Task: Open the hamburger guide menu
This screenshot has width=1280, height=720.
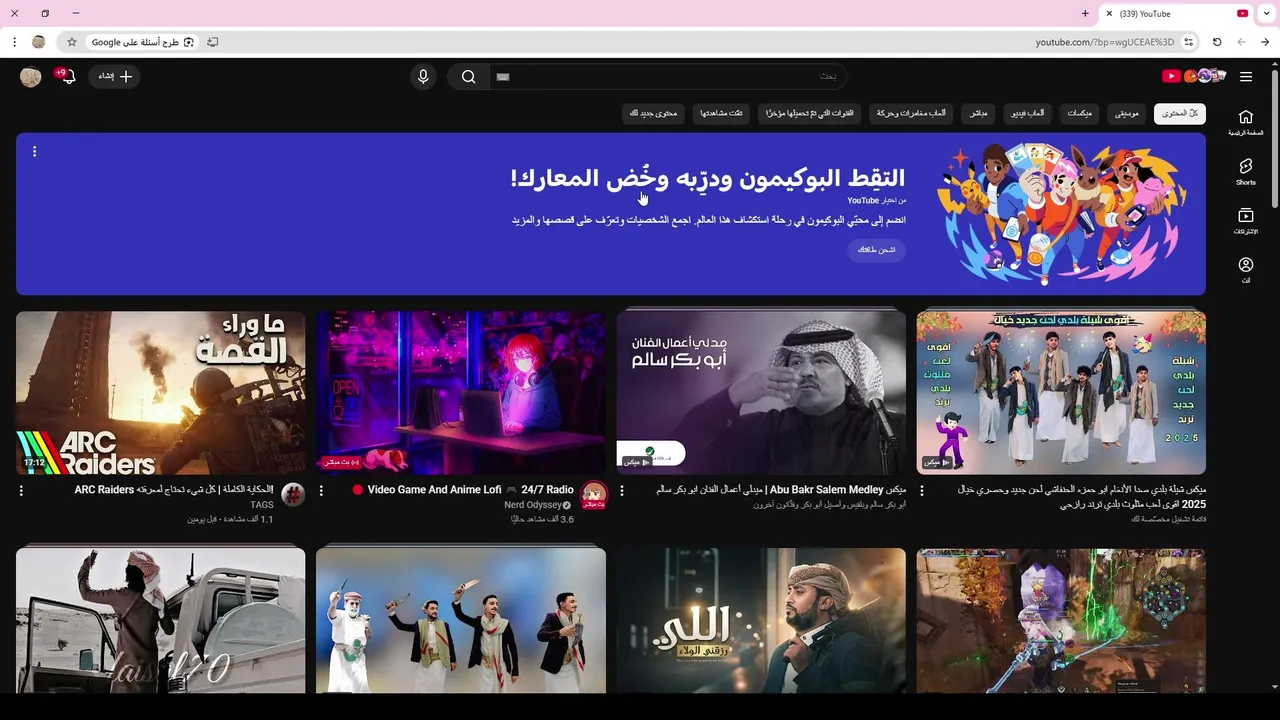Action: click(1245, 76)
